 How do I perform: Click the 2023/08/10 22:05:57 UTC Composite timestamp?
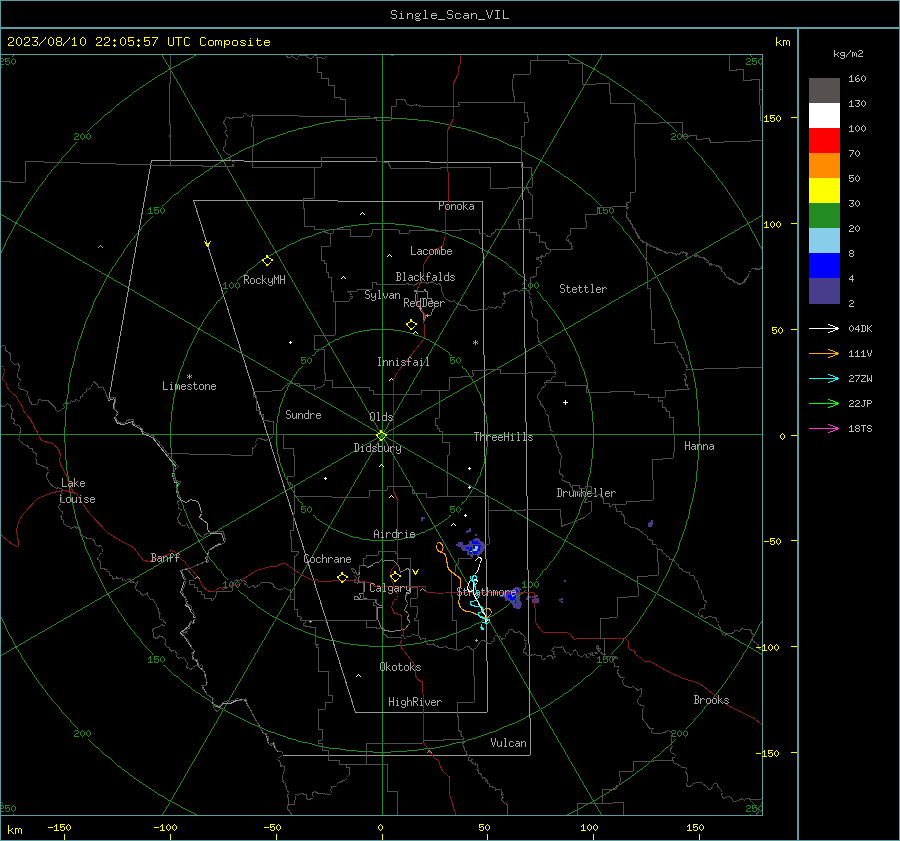(138, 42)
